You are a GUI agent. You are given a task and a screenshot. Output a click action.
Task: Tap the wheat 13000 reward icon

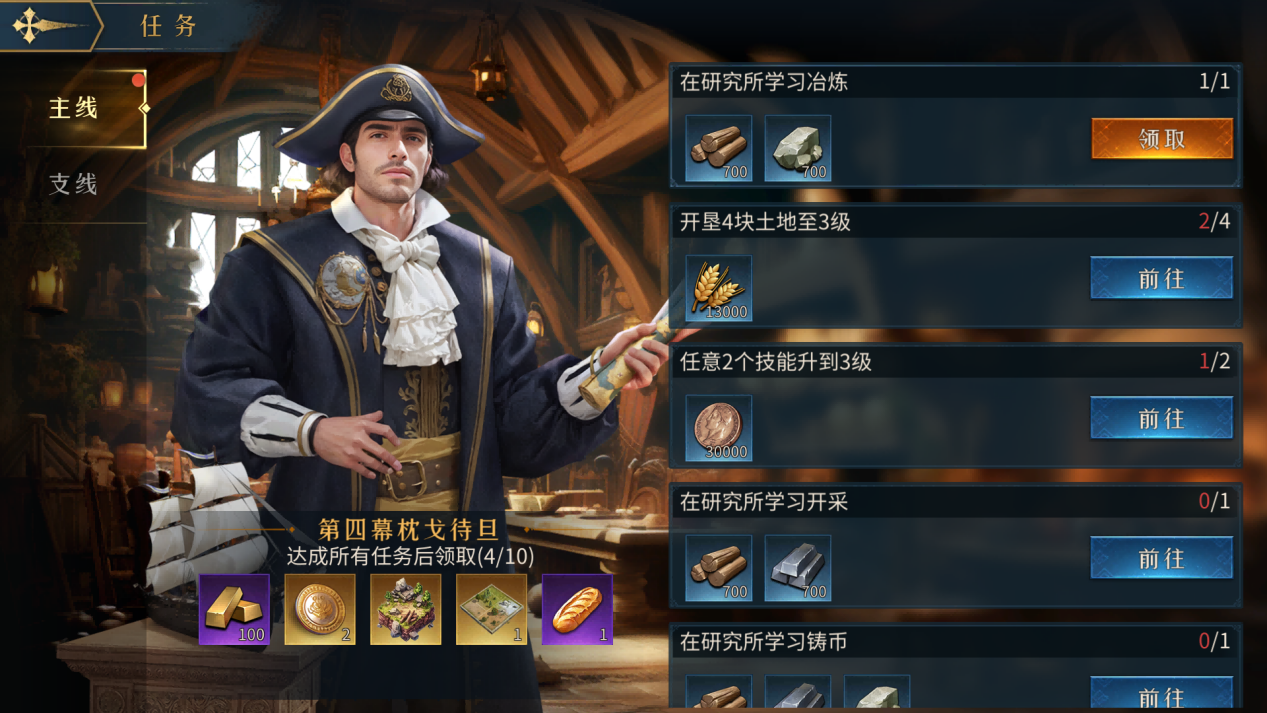[719, 288]
